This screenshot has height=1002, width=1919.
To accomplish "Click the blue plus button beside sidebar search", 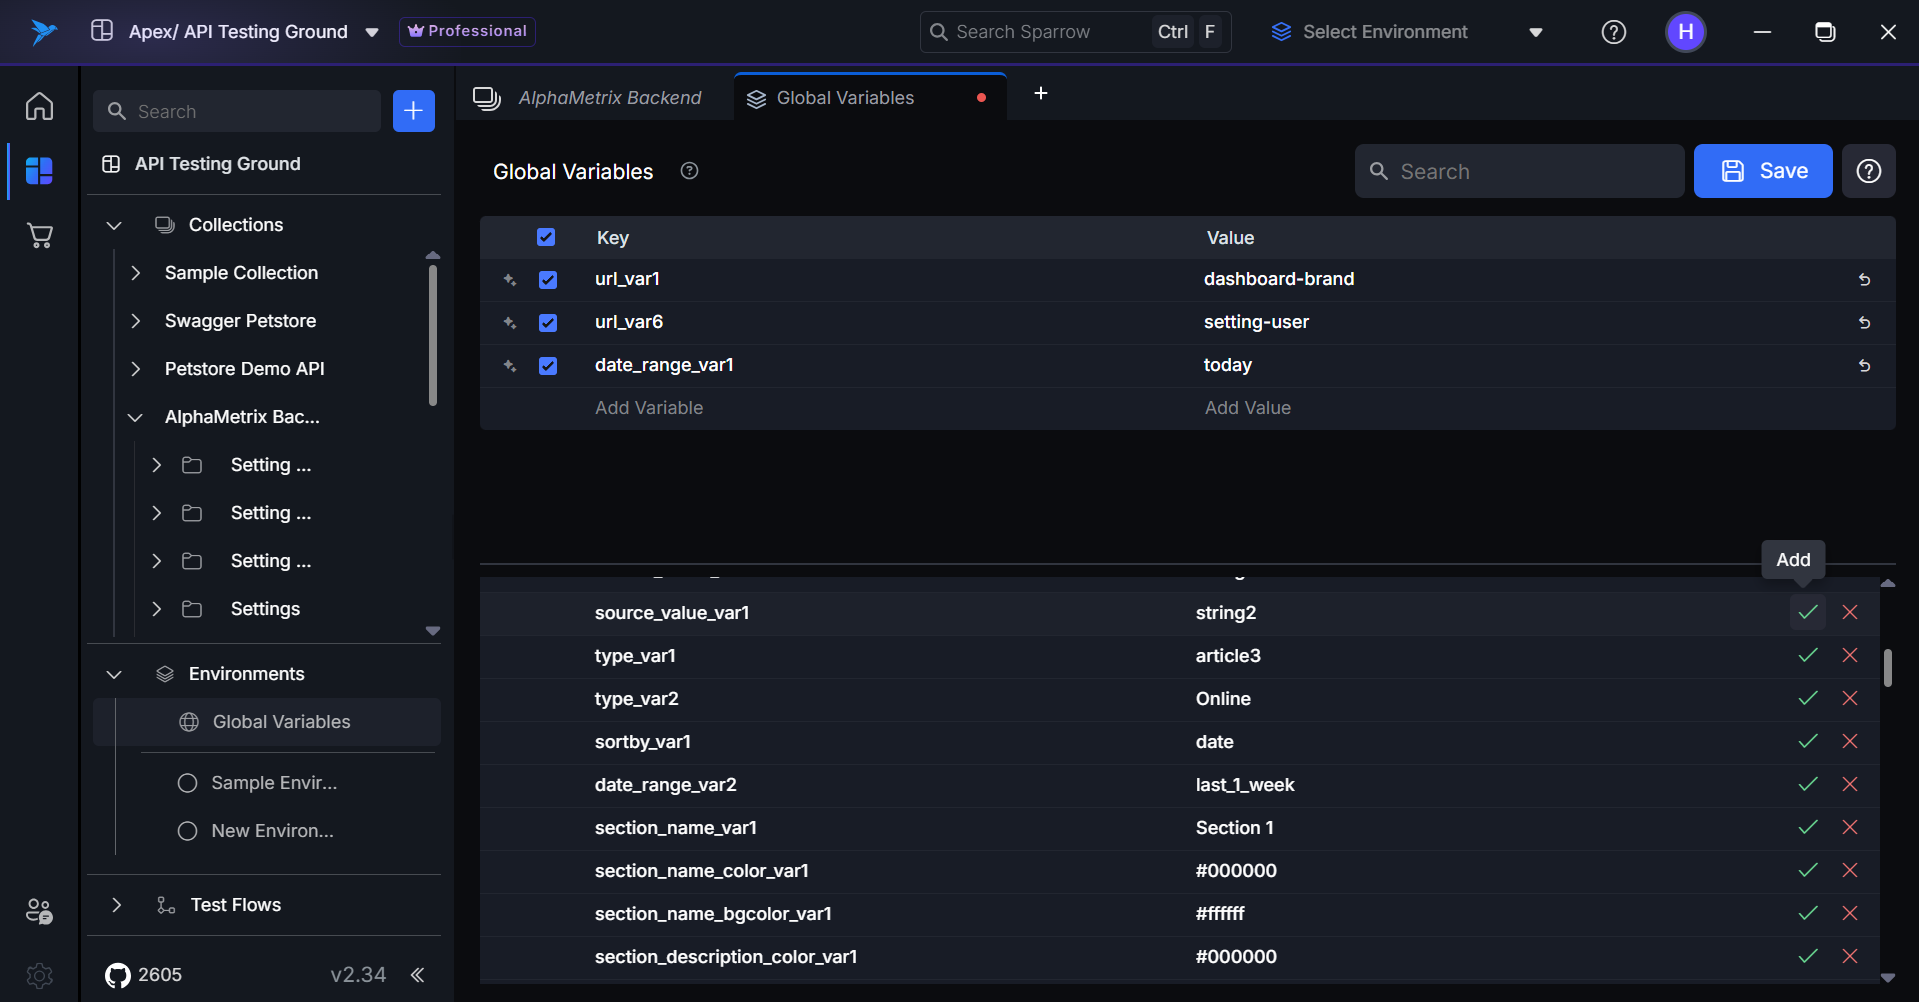I will 413,111.
